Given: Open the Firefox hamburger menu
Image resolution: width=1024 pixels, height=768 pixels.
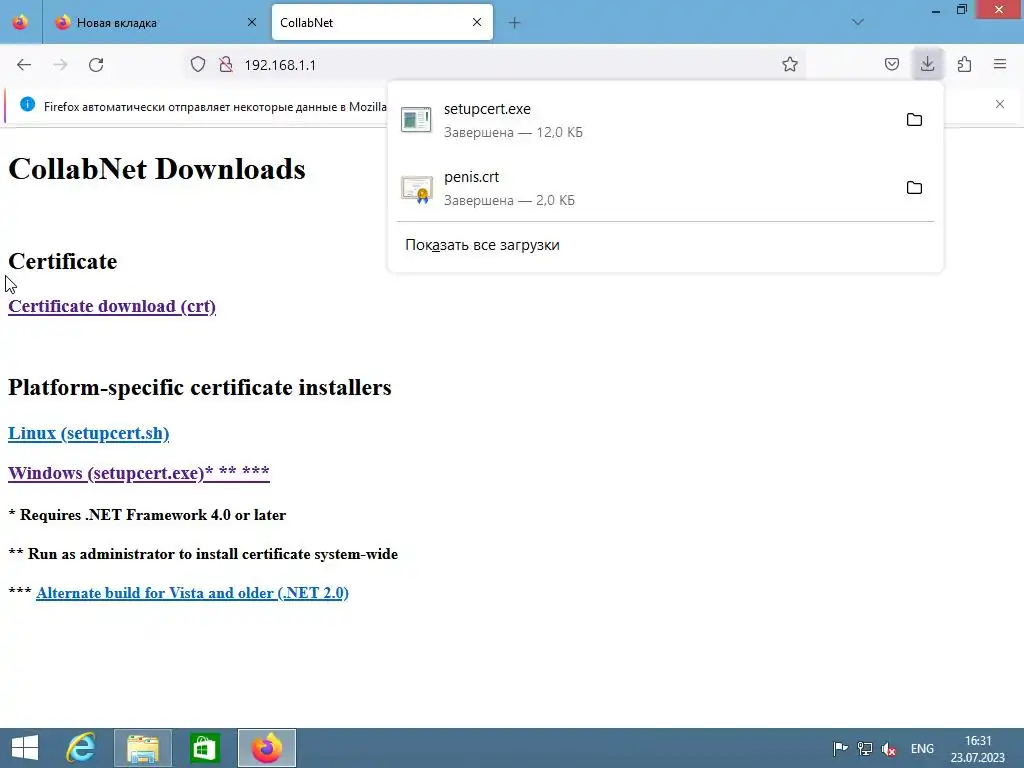Looking at the screenshot, I should coord(1000,64).
